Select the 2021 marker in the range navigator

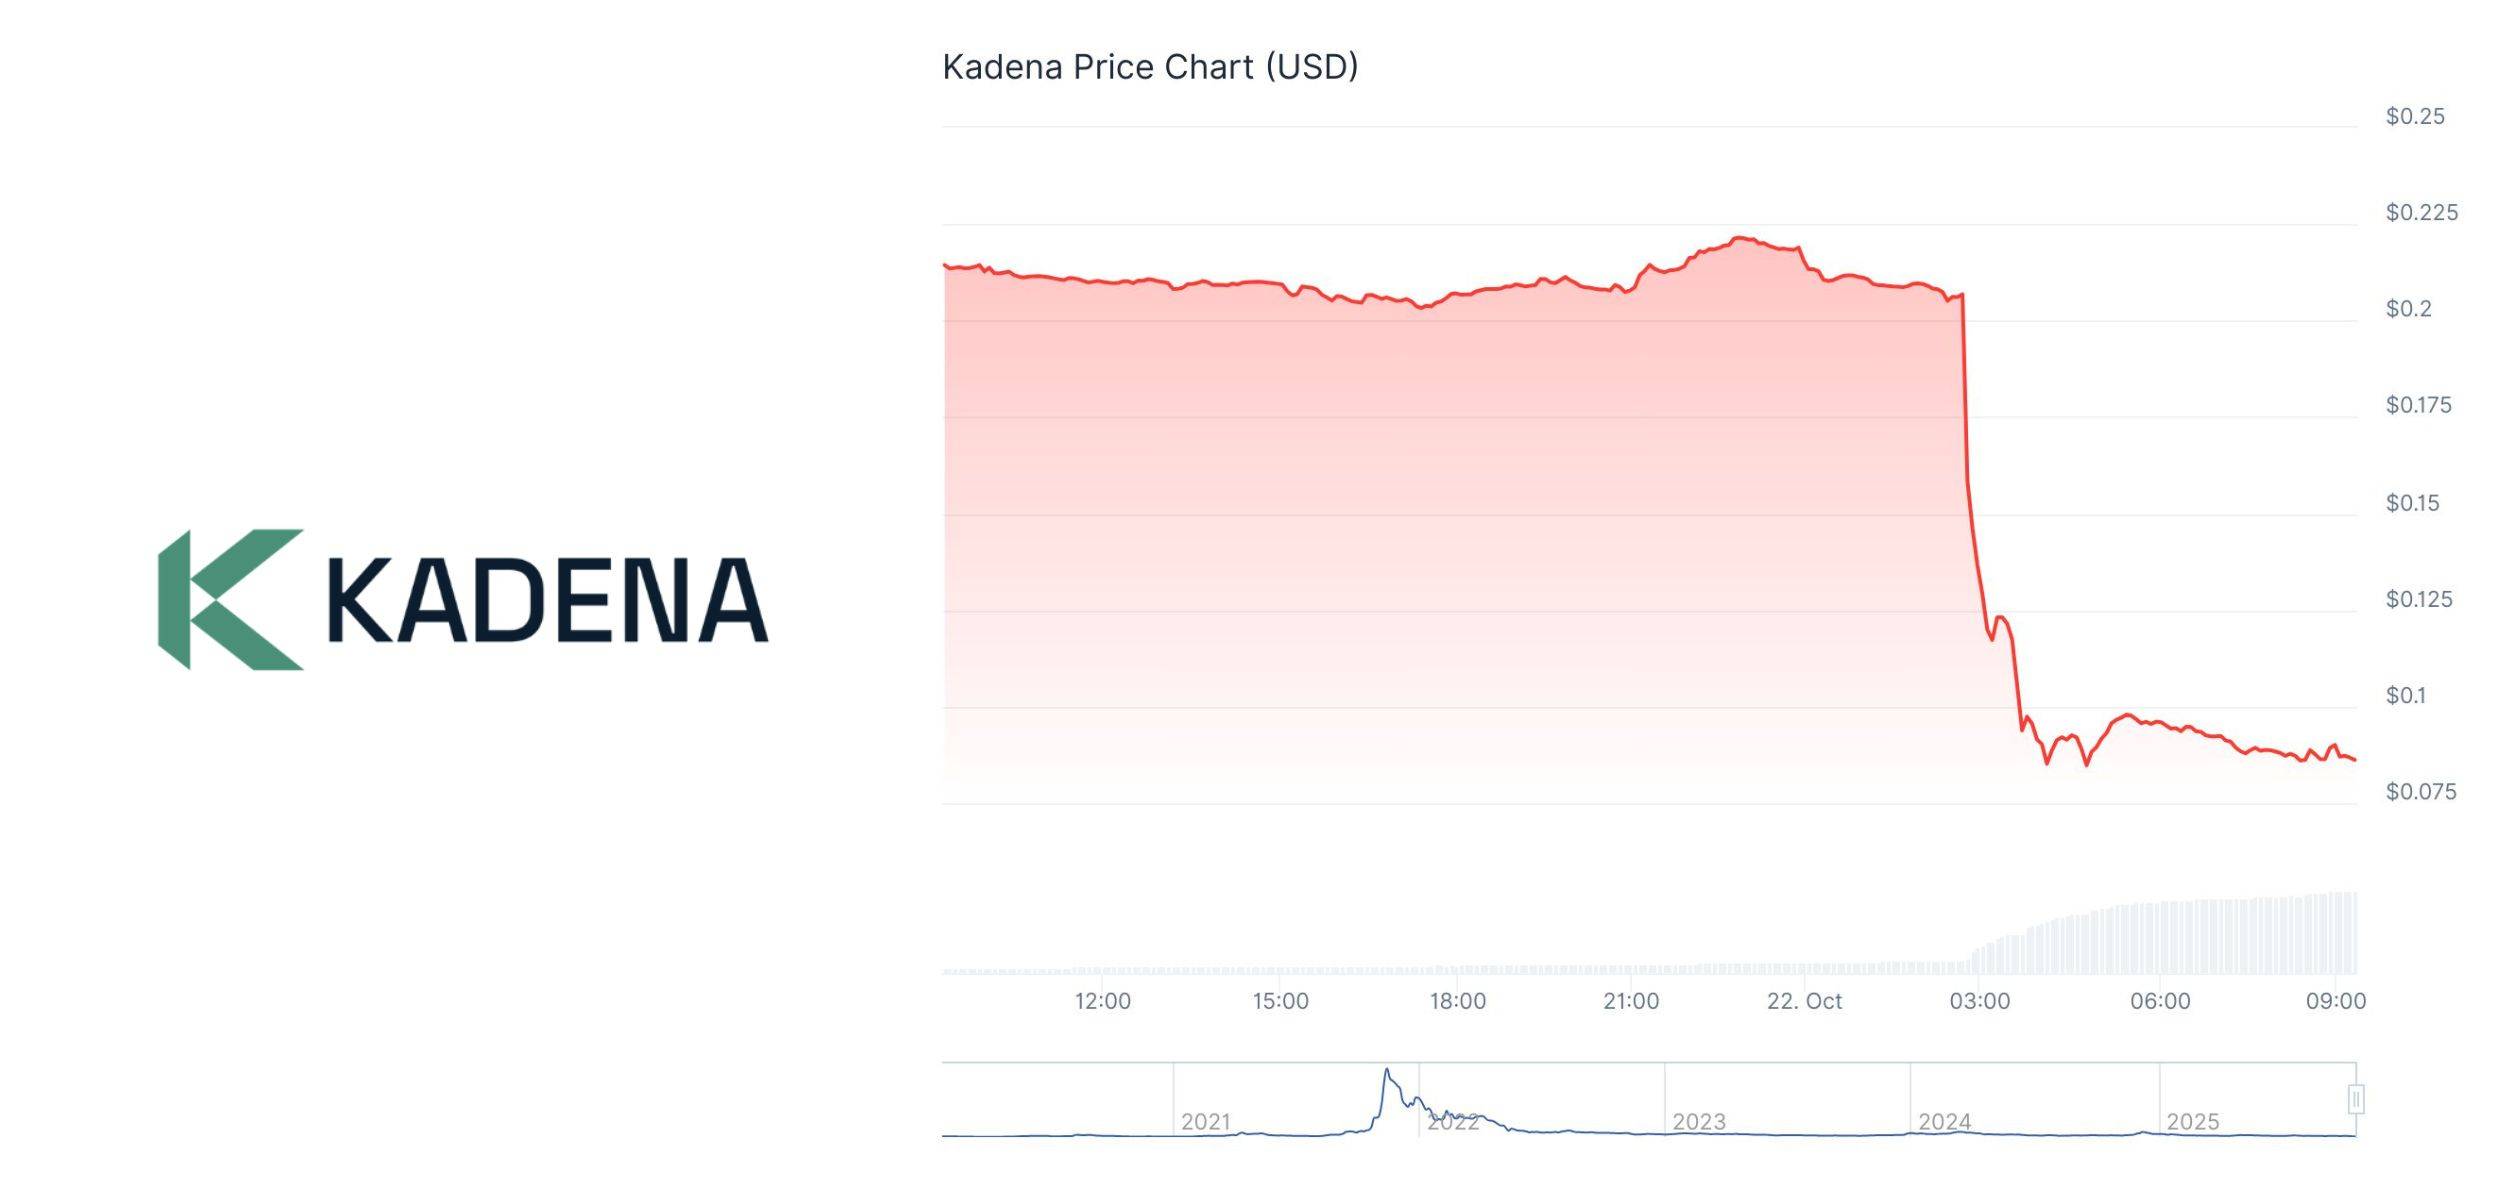1205,1122
